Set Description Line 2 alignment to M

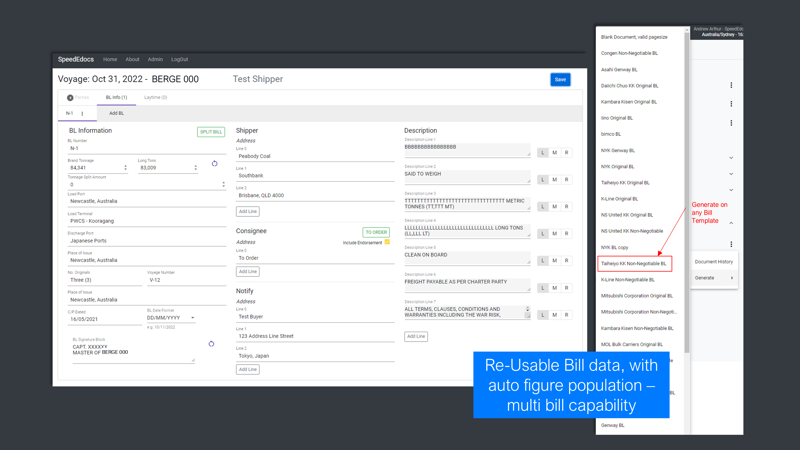click(x=555, y=180)
